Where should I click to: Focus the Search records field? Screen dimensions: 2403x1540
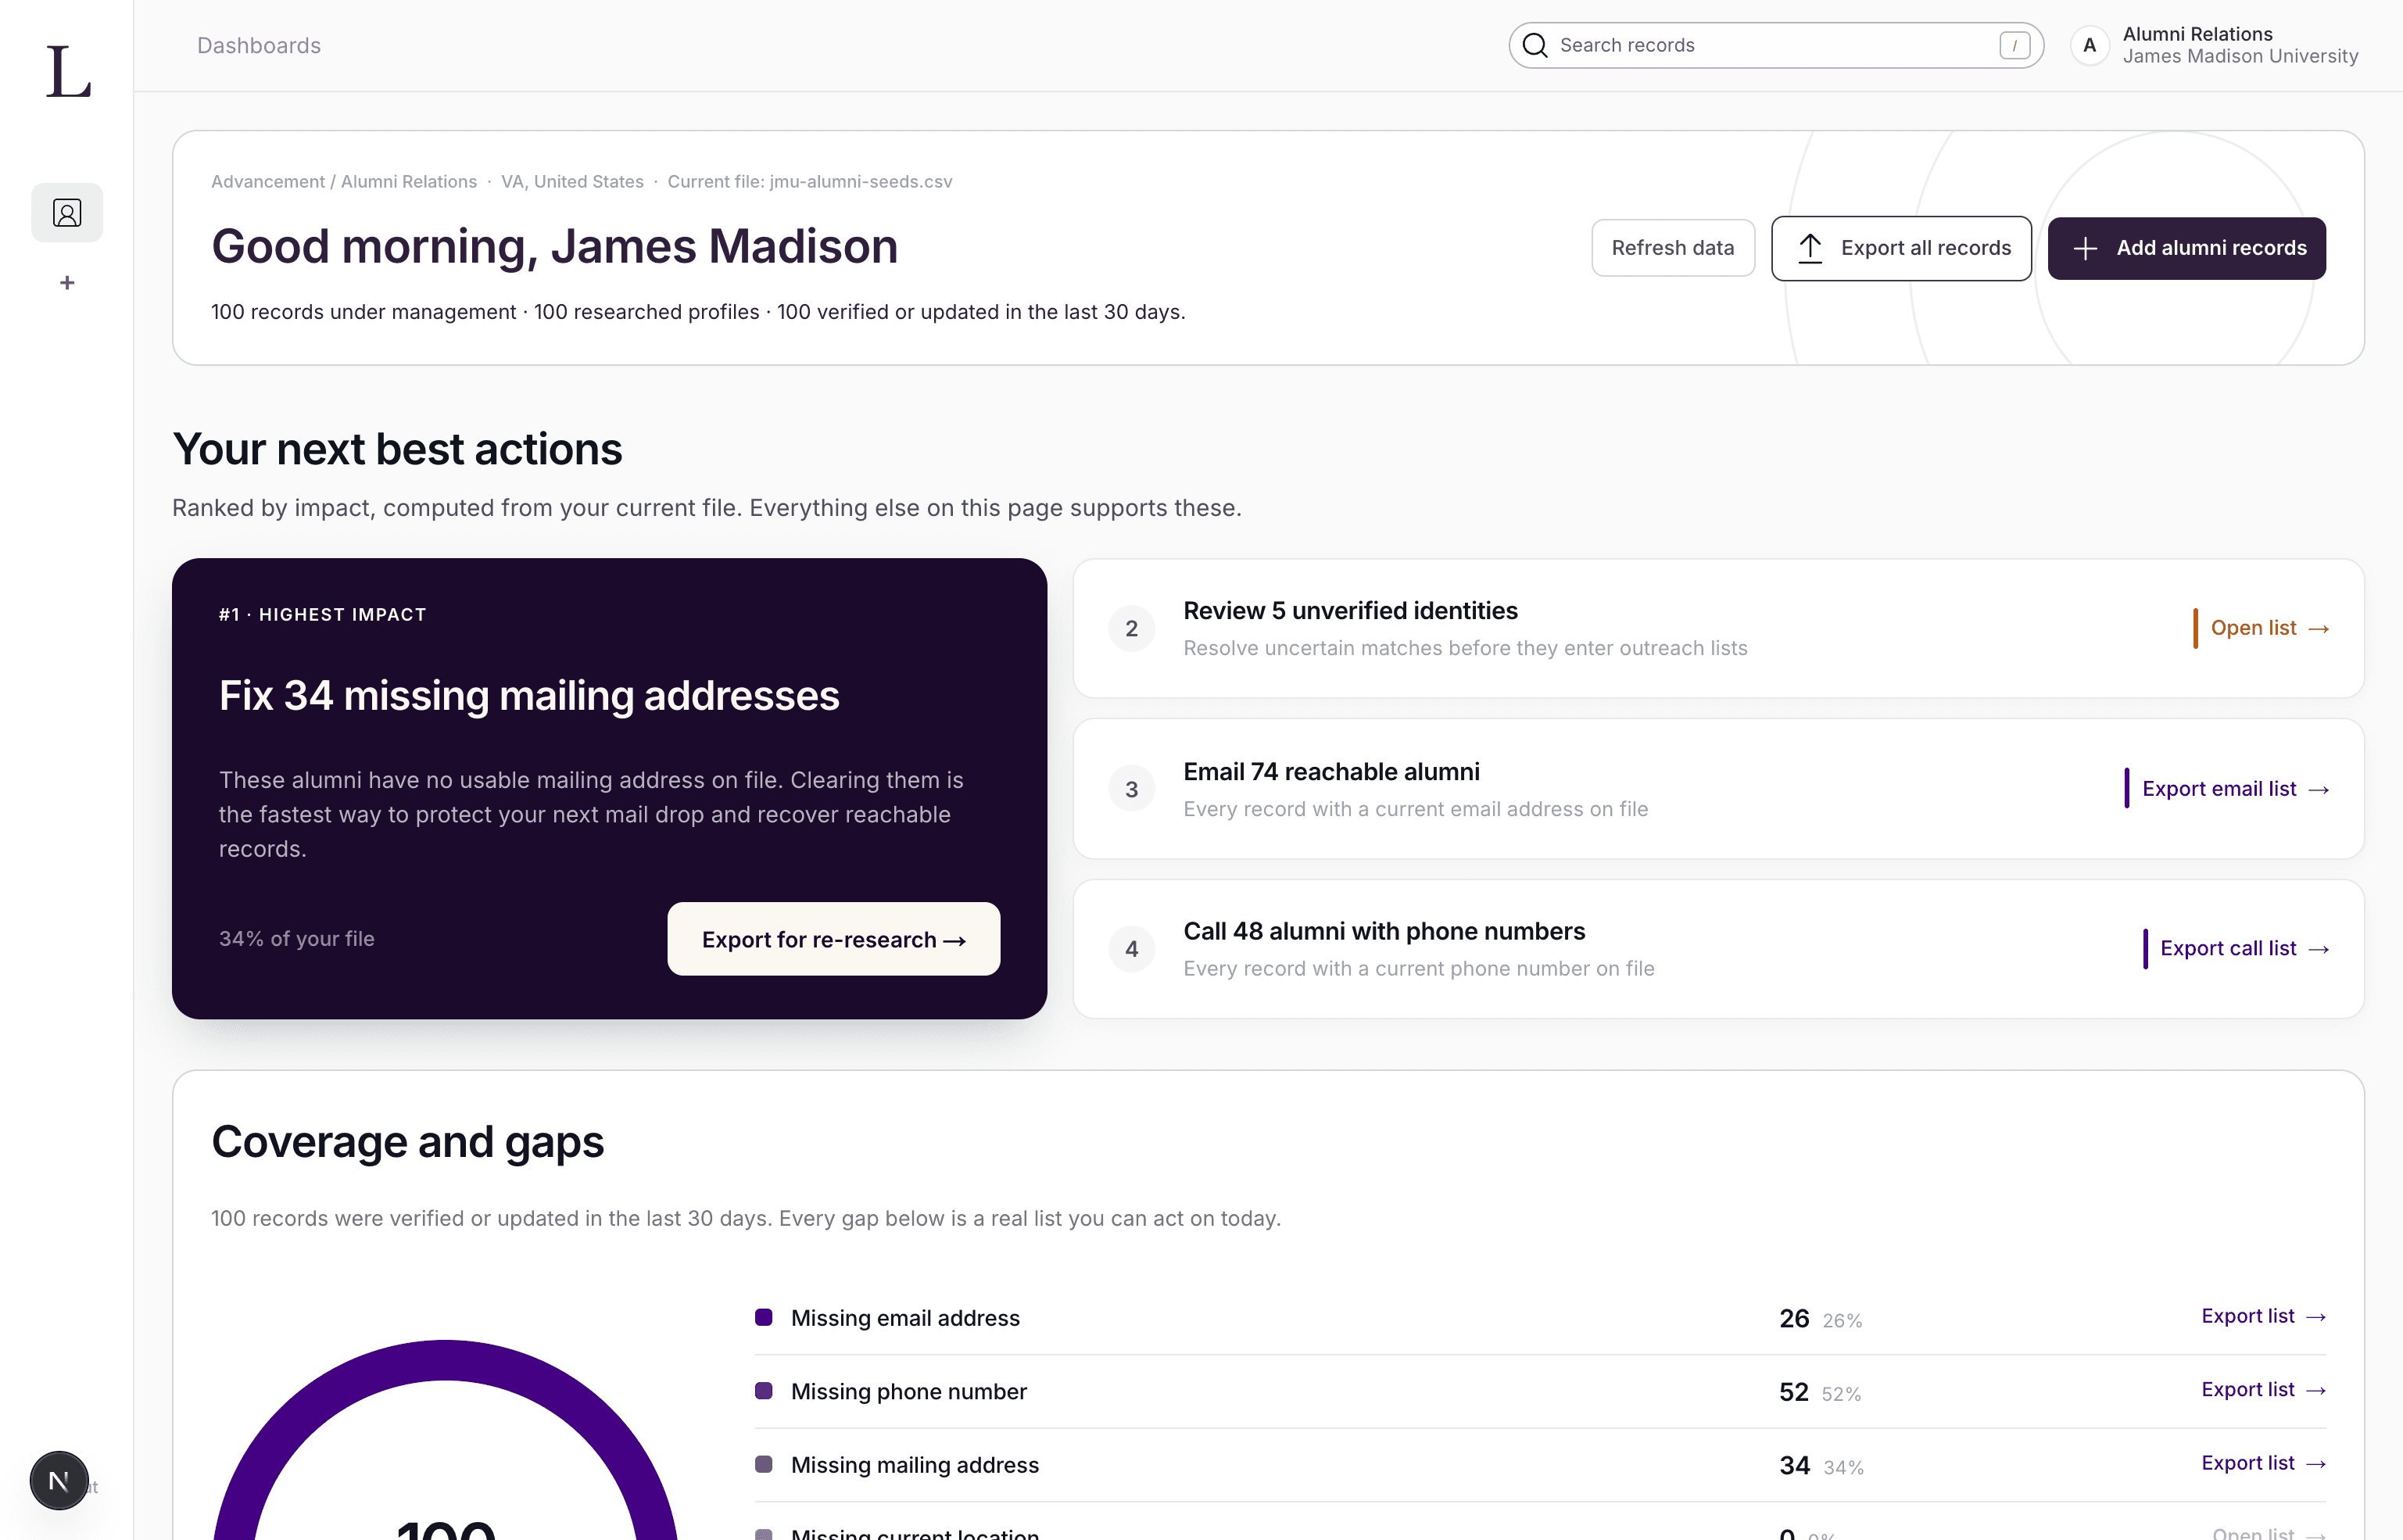(1775, 45)
